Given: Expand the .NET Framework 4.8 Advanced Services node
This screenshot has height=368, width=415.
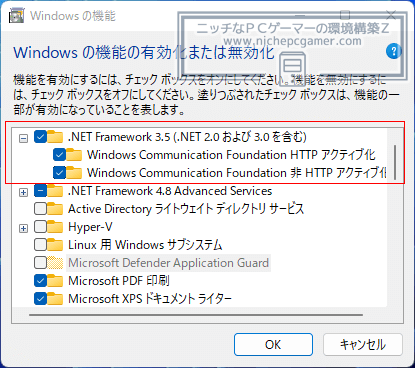Looking at the screenshot, I should [23, 192].
